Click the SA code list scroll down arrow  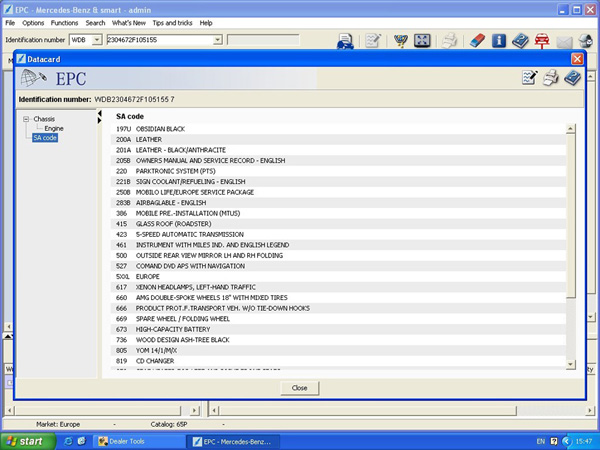(x=570, y=364)
